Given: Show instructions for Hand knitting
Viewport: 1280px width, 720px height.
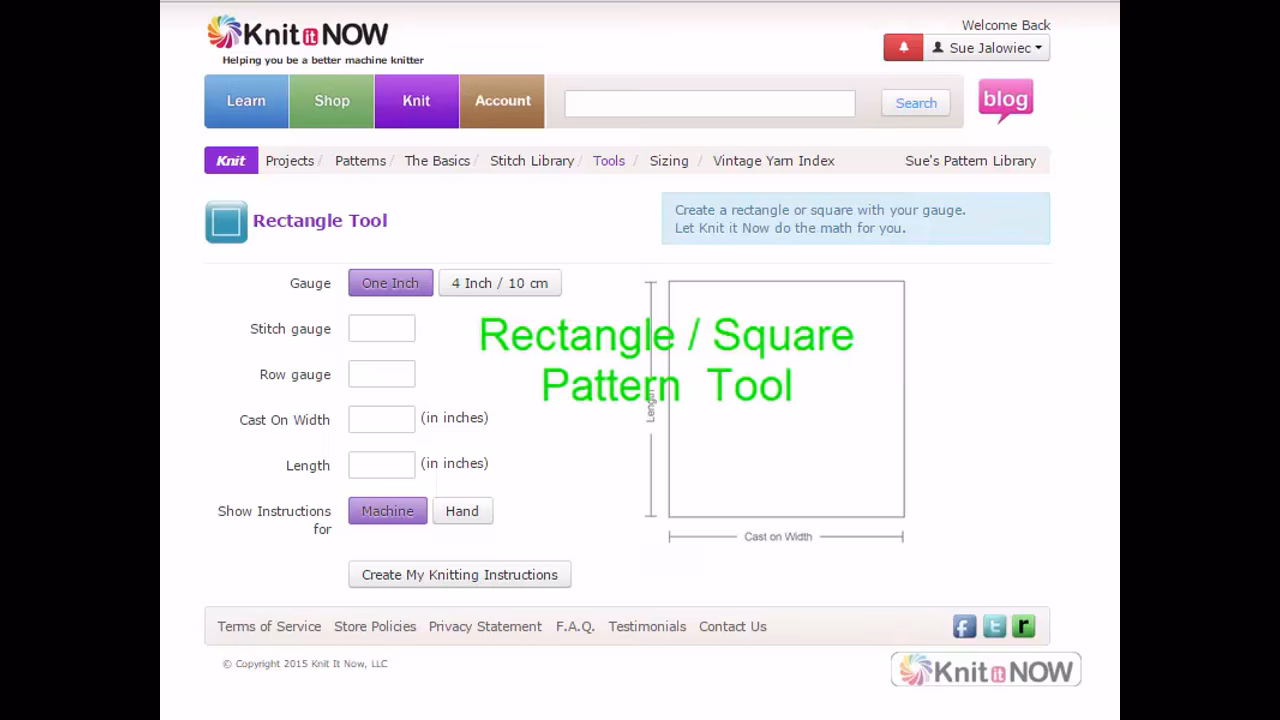Looking at the screenshot, I should click(462, 511).
